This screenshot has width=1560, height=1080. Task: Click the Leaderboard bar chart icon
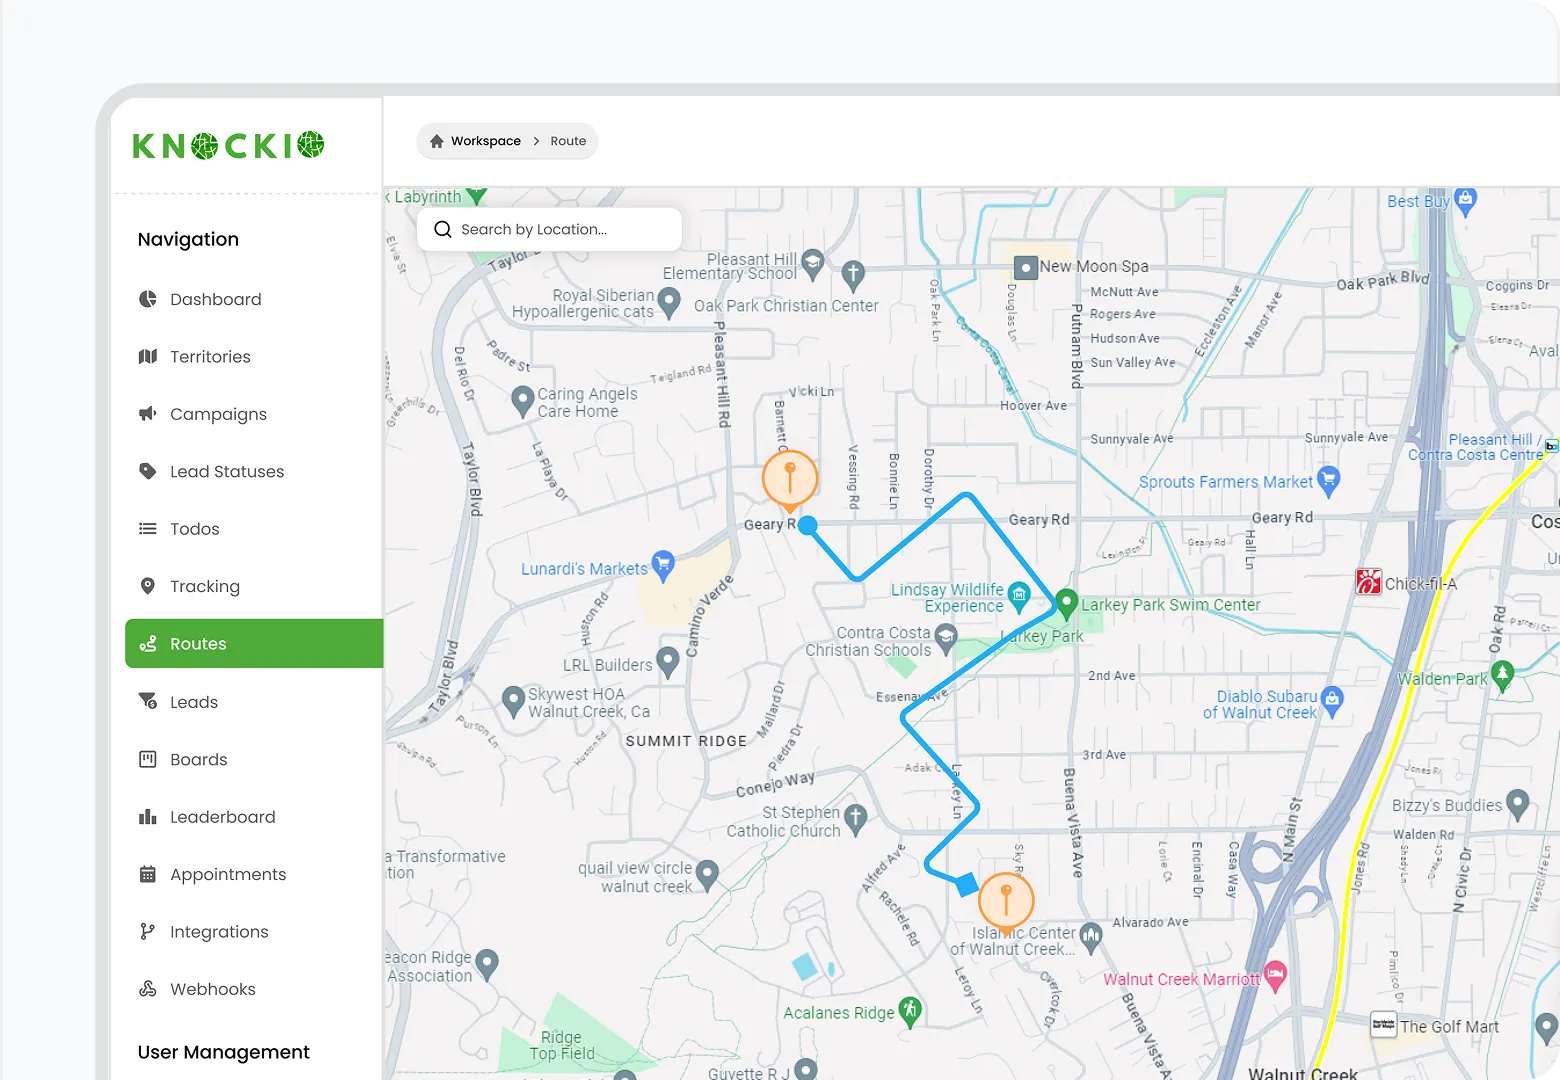tap(148, 817)
